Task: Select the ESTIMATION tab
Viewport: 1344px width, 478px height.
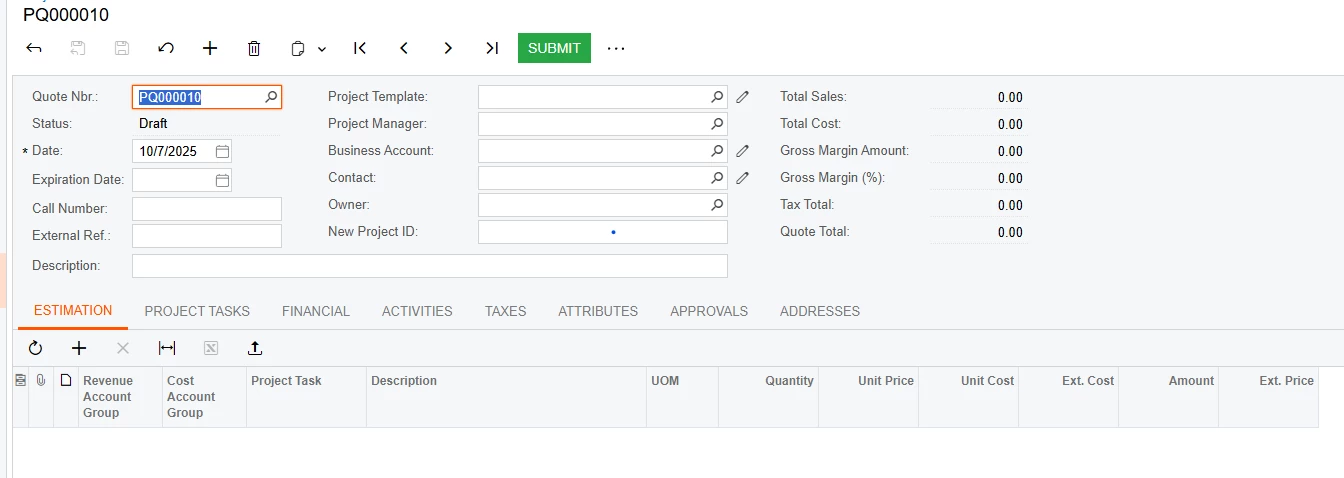Action: coord(73,311)
